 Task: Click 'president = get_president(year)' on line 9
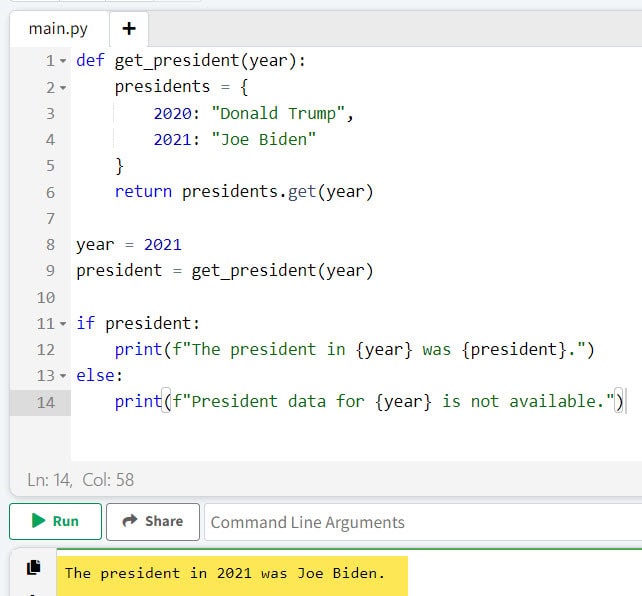coord(225,271)
